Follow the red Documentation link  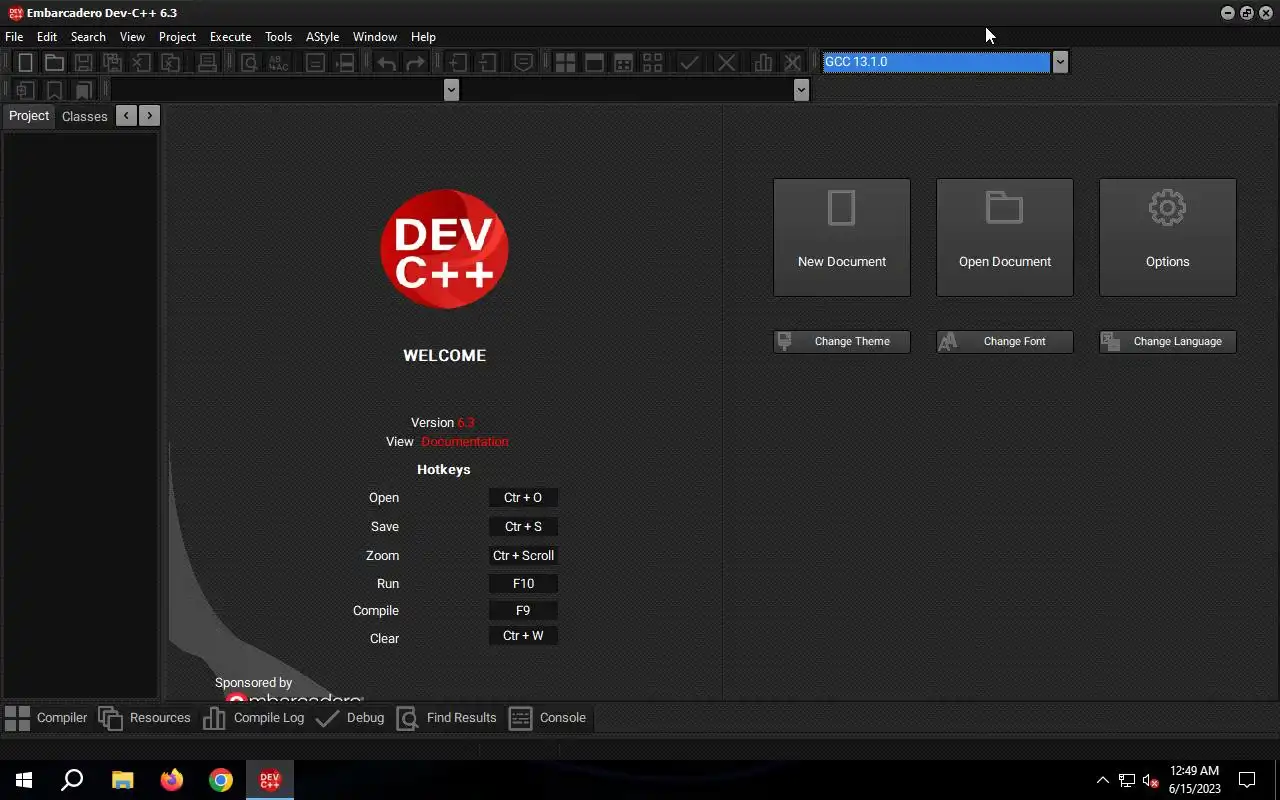pyautogui.click(x=464, y=441)
